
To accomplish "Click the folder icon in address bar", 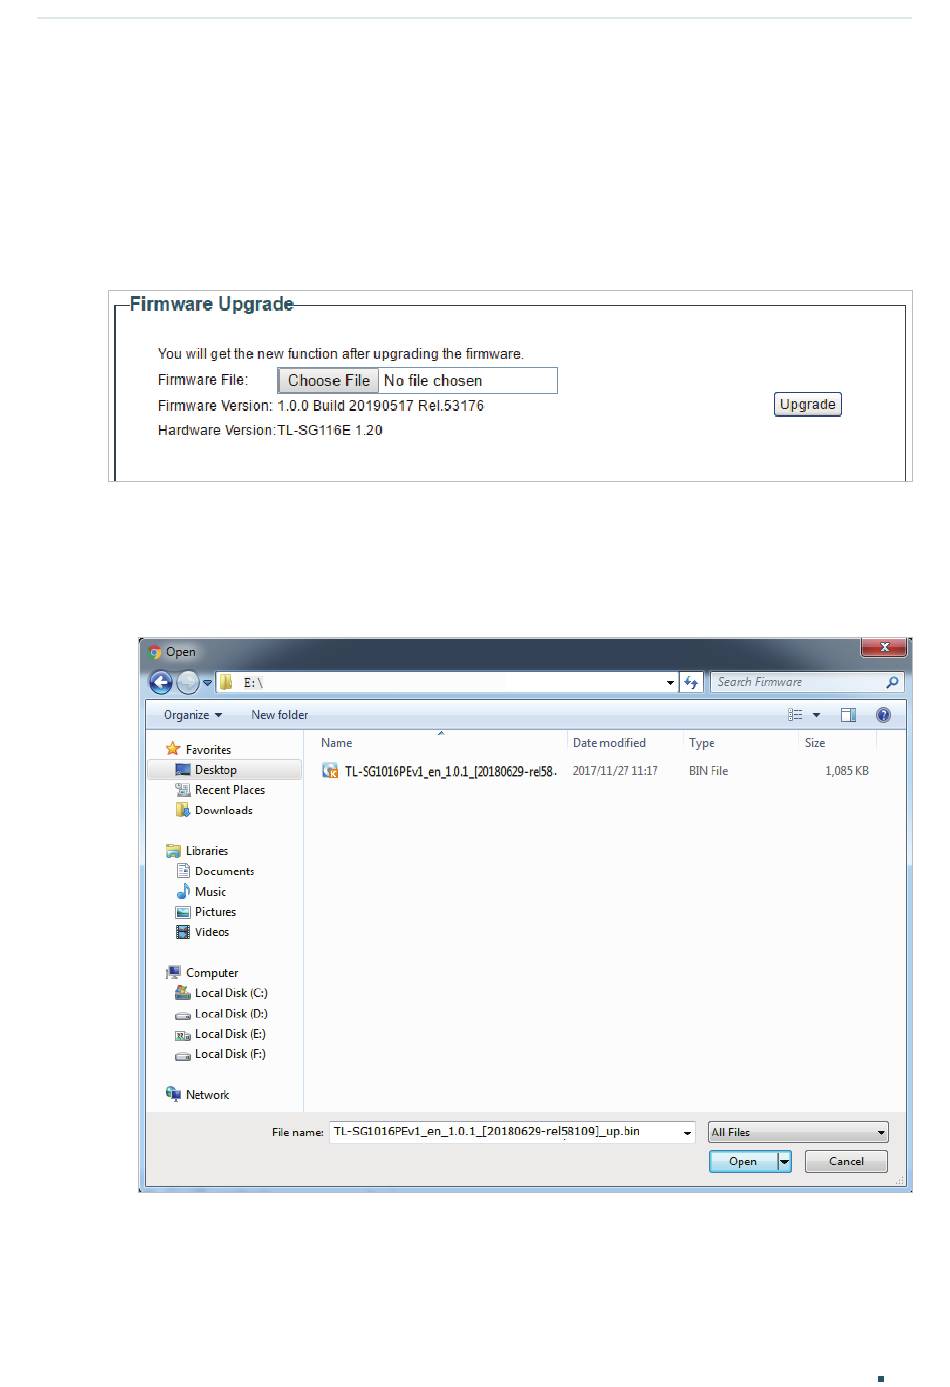I will 226,682.
